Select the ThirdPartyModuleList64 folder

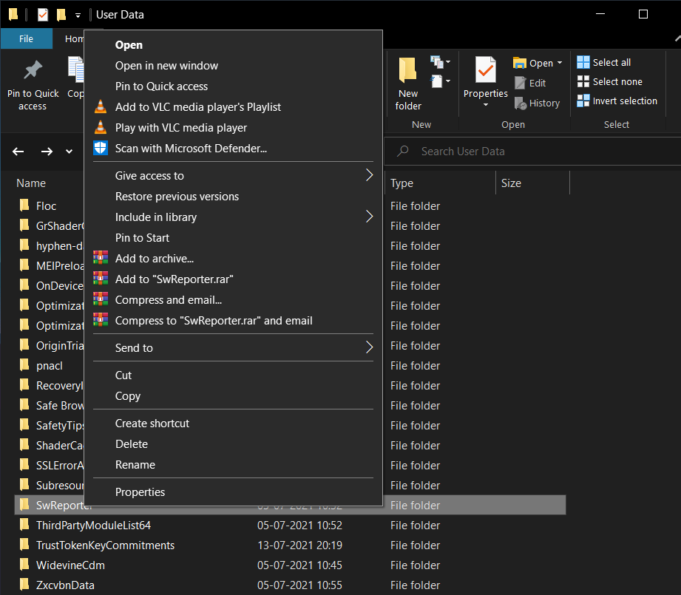93,525
